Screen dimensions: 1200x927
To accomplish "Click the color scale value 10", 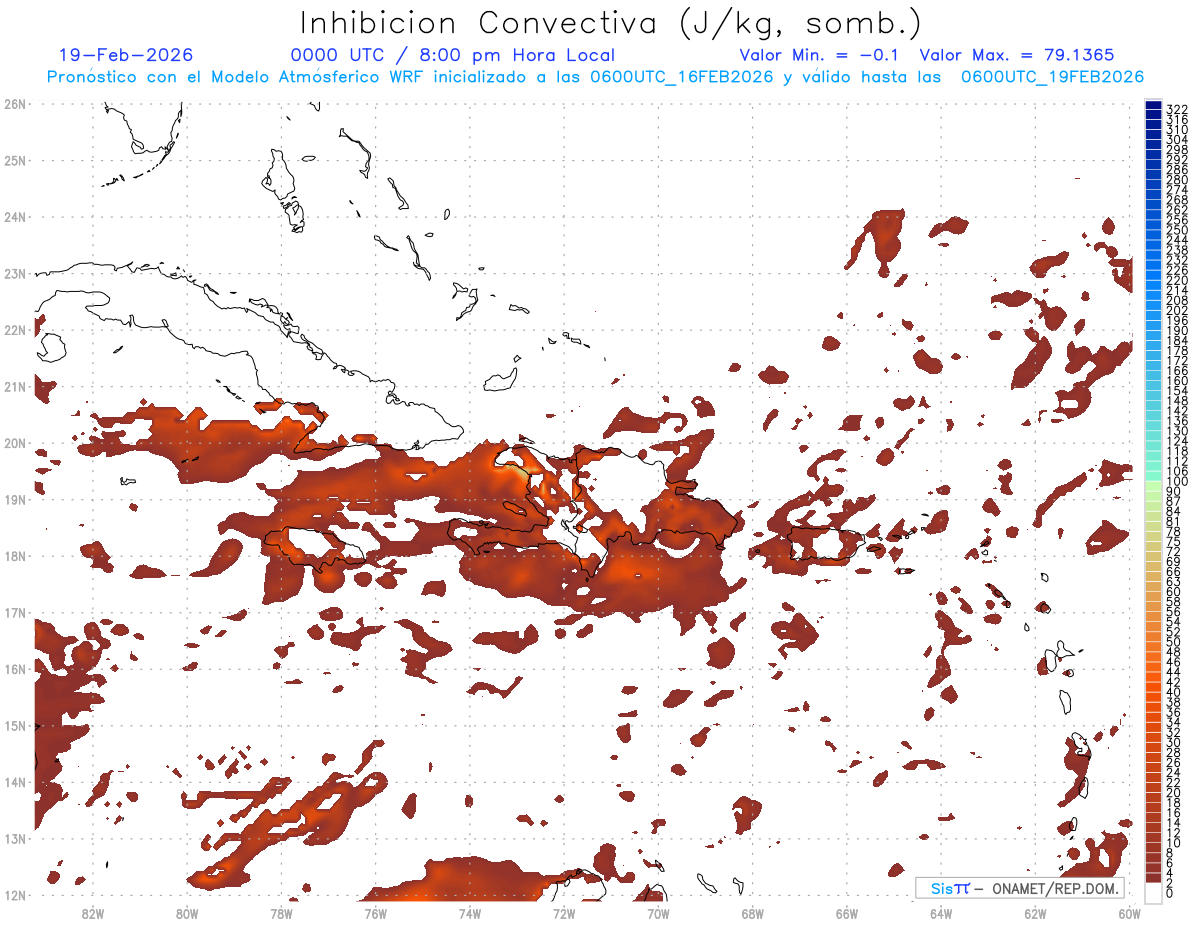I will [x=1174, y=843].
